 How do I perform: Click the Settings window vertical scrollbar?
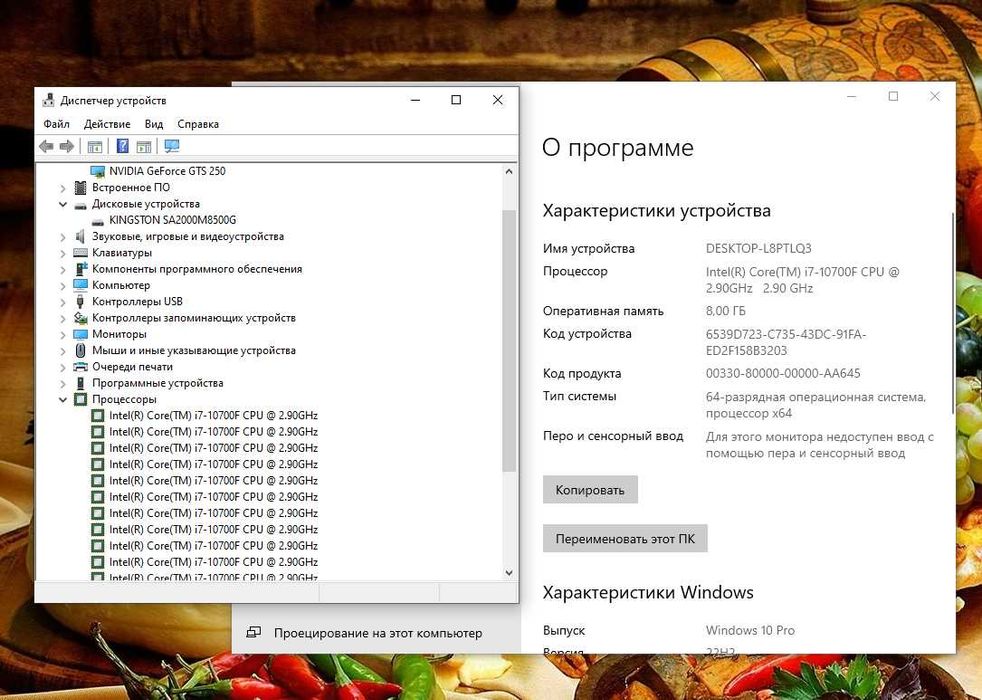(x=953, y=313)
